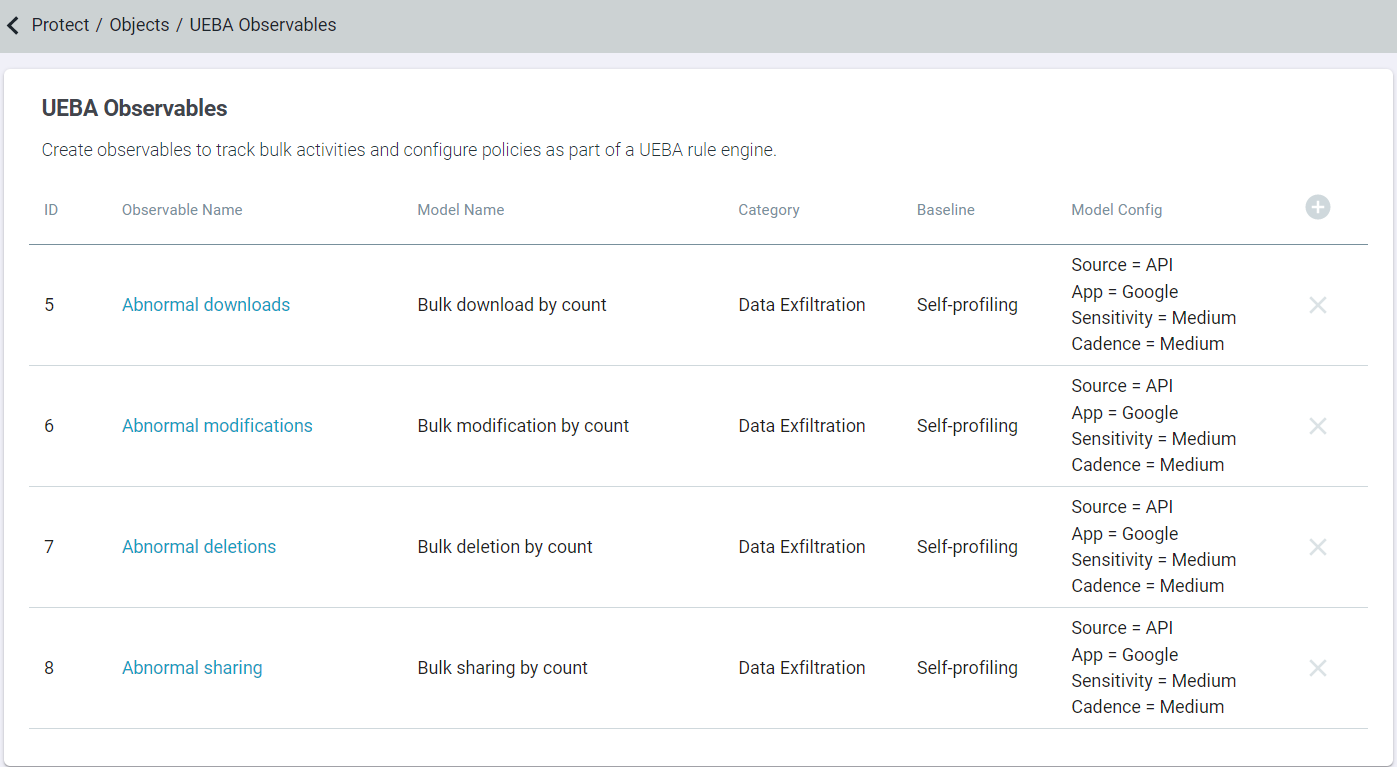The image size is (1397, 767).
Task: Click the Observable Name column header
Action: [x=182, y=210]
